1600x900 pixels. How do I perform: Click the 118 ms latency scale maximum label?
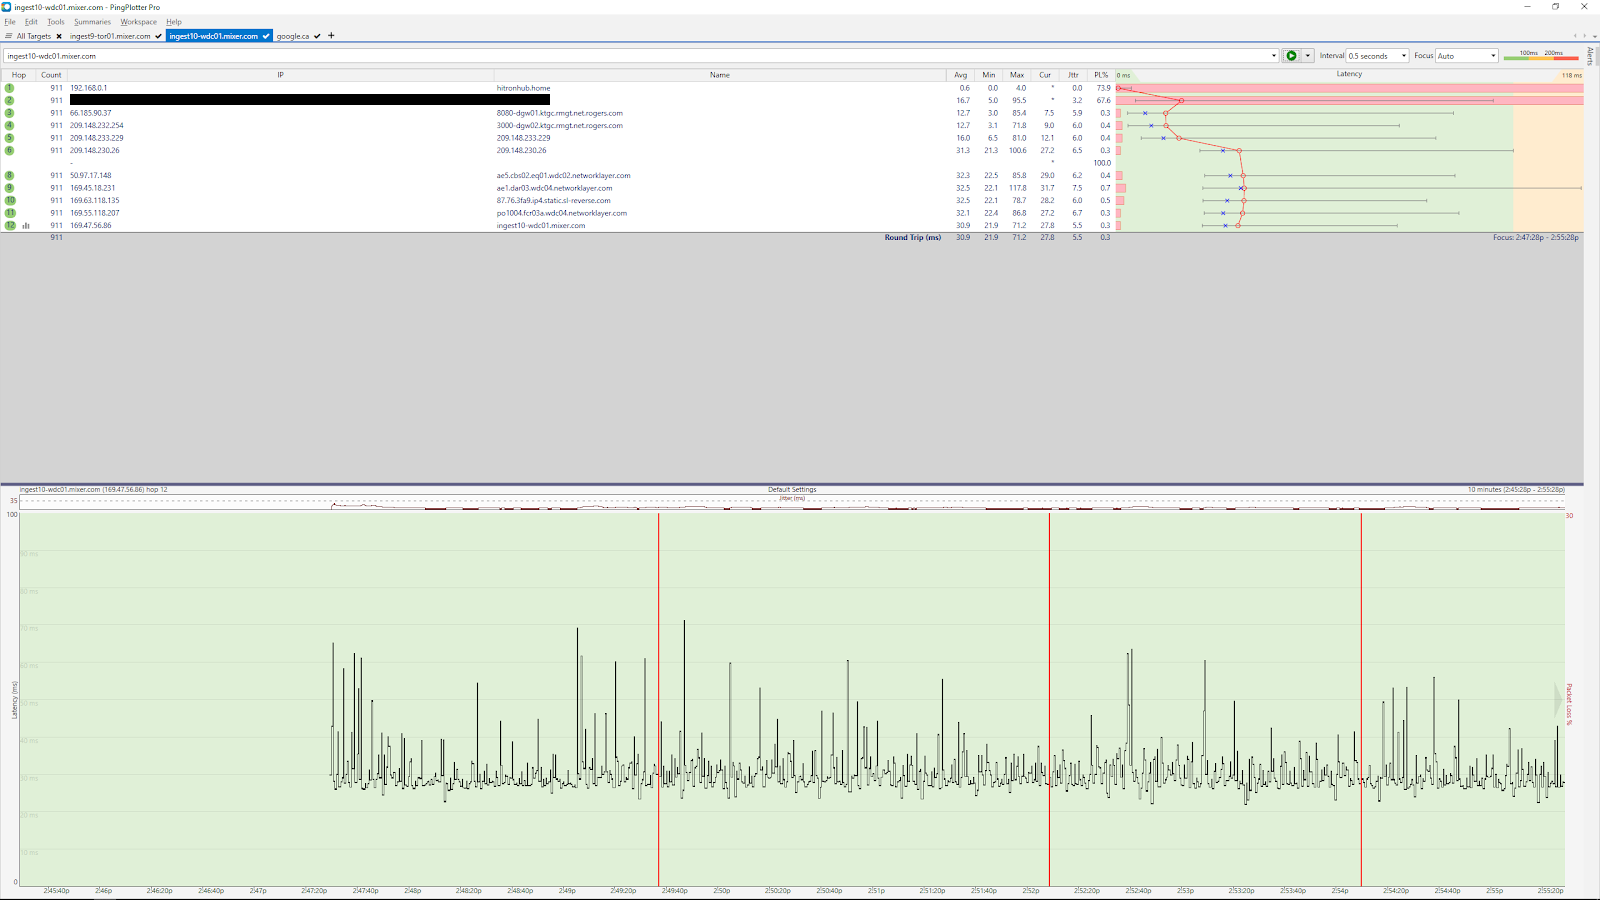click(1572, 75)
